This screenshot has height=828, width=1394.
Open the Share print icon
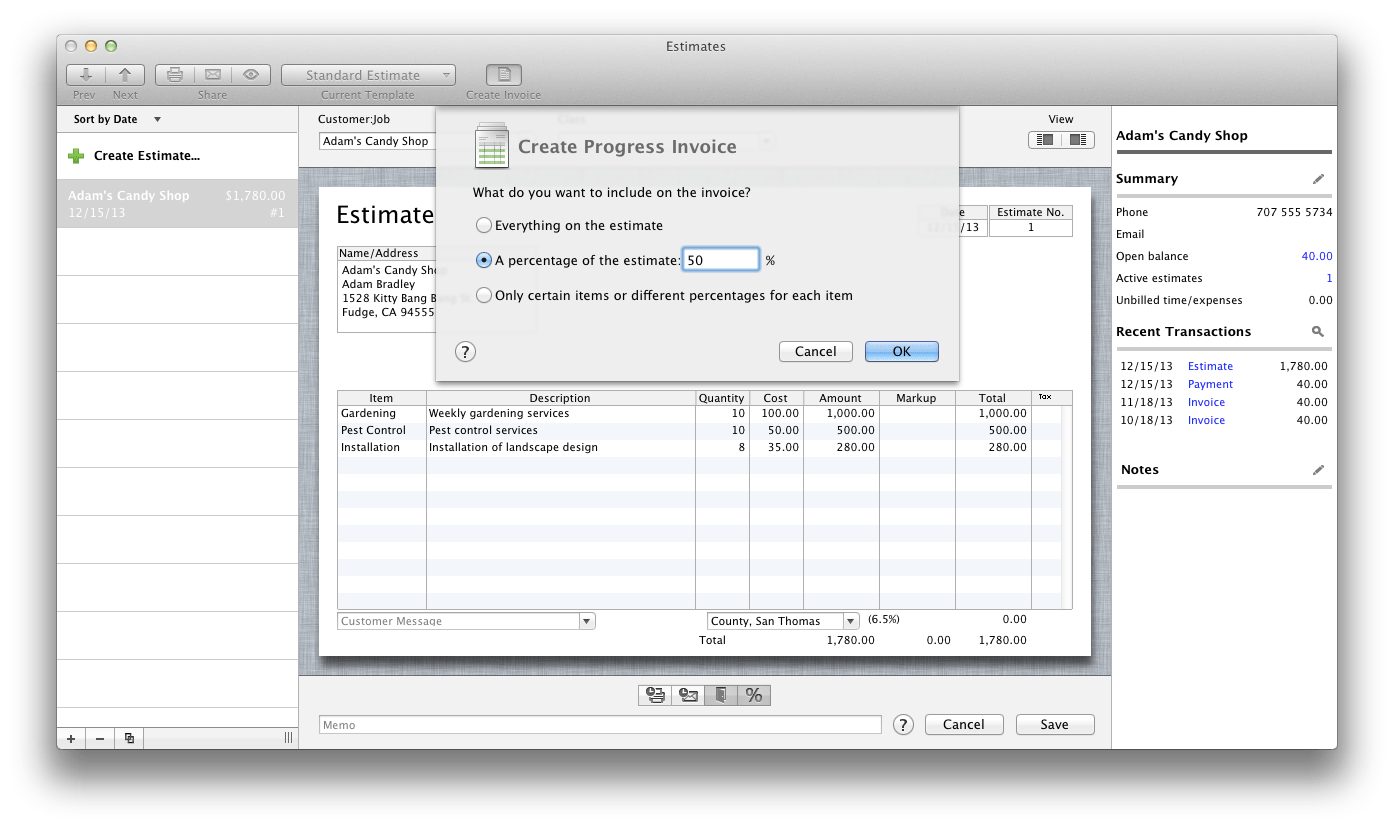(174, 74)
